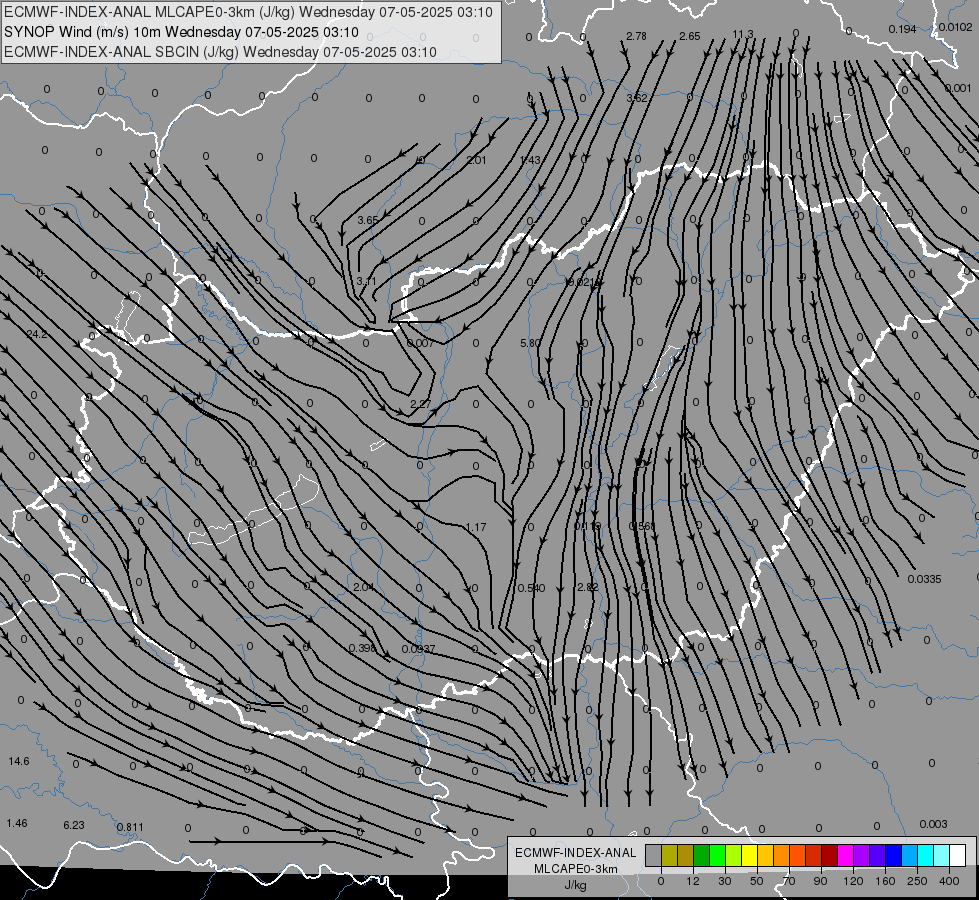Click the map value '0.0335'
The image size is (979, 900).
925,580
